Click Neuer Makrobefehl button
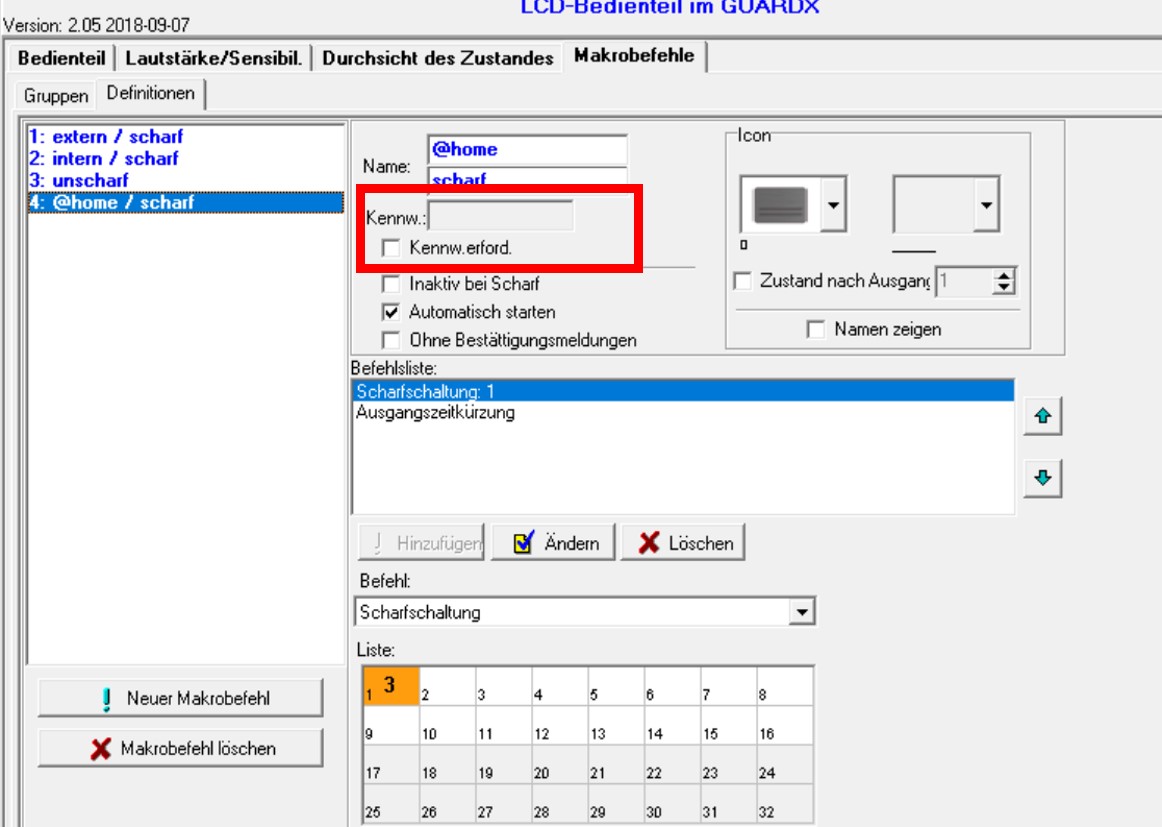 180,698
